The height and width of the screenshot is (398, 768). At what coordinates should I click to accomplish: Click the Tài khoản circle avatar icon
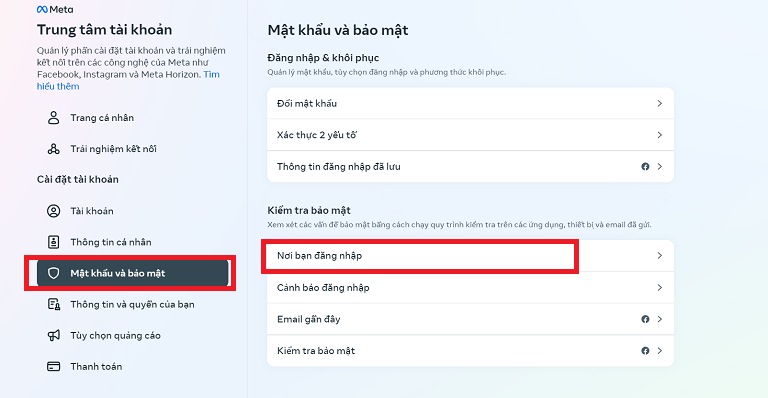click(53, 211)
